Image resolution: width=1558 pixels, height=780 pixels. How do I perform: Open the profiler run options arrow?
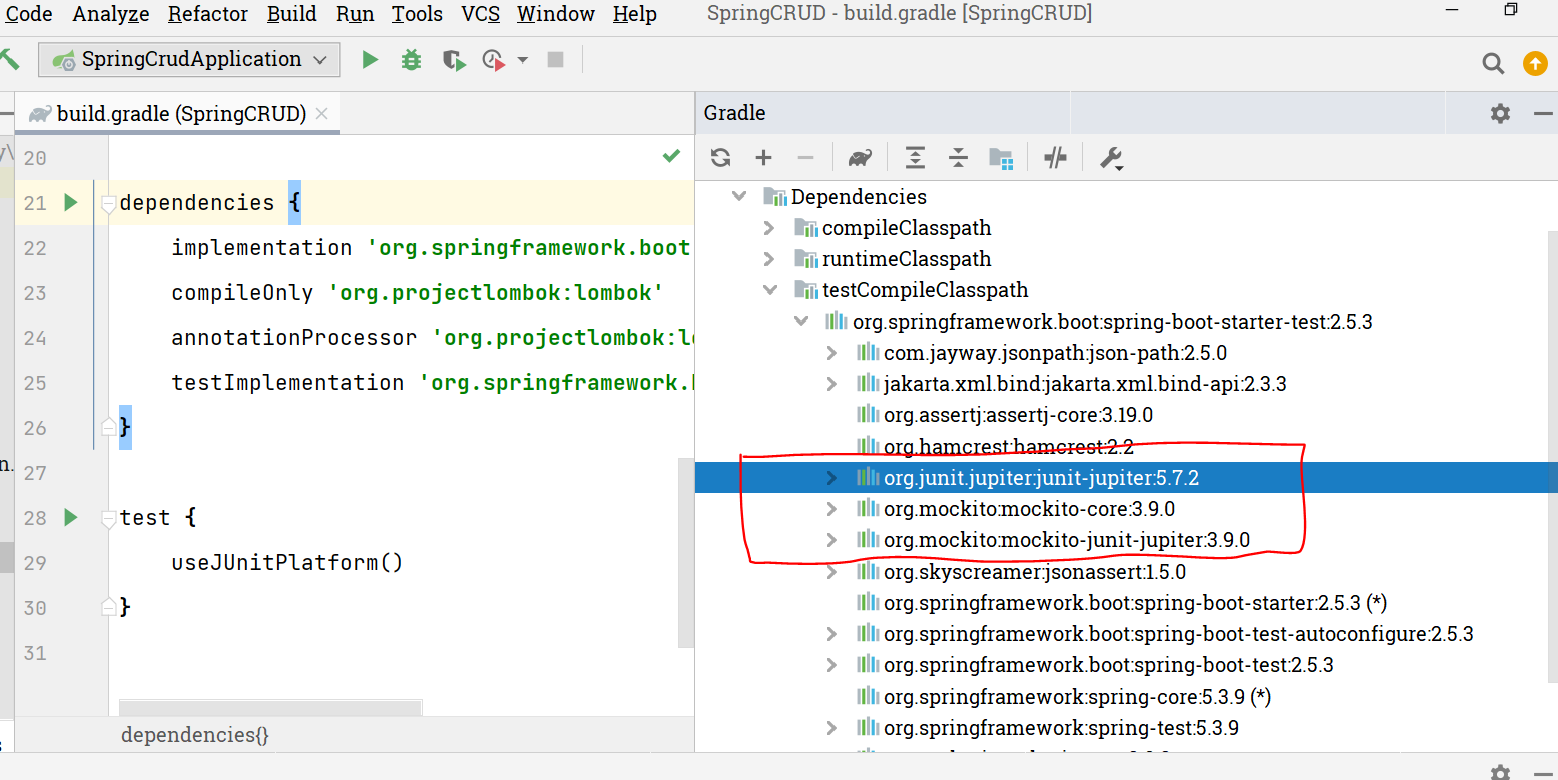click(x=522, y=60)
